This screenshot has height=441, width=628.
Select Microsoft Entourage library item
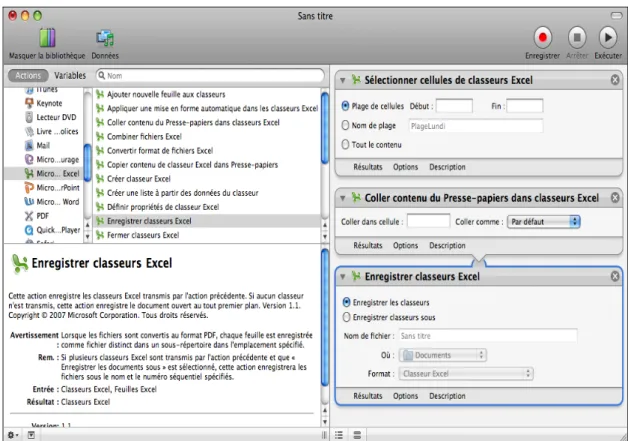tap(52, 159)
